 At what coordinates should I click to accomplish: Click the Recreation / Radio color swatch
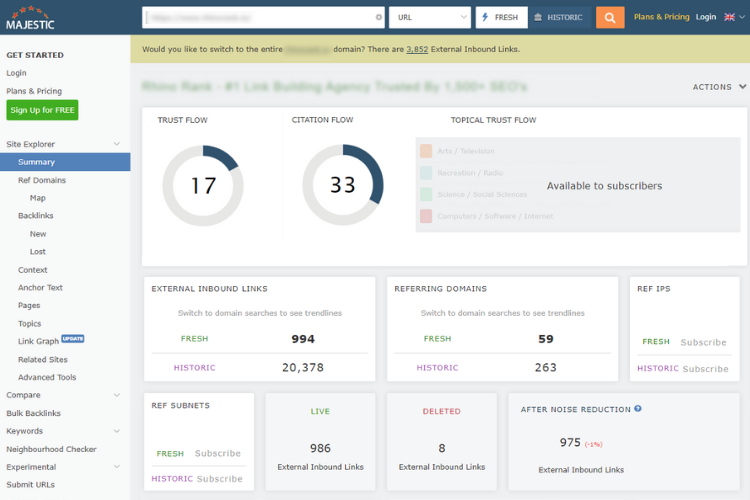[426, 173]
